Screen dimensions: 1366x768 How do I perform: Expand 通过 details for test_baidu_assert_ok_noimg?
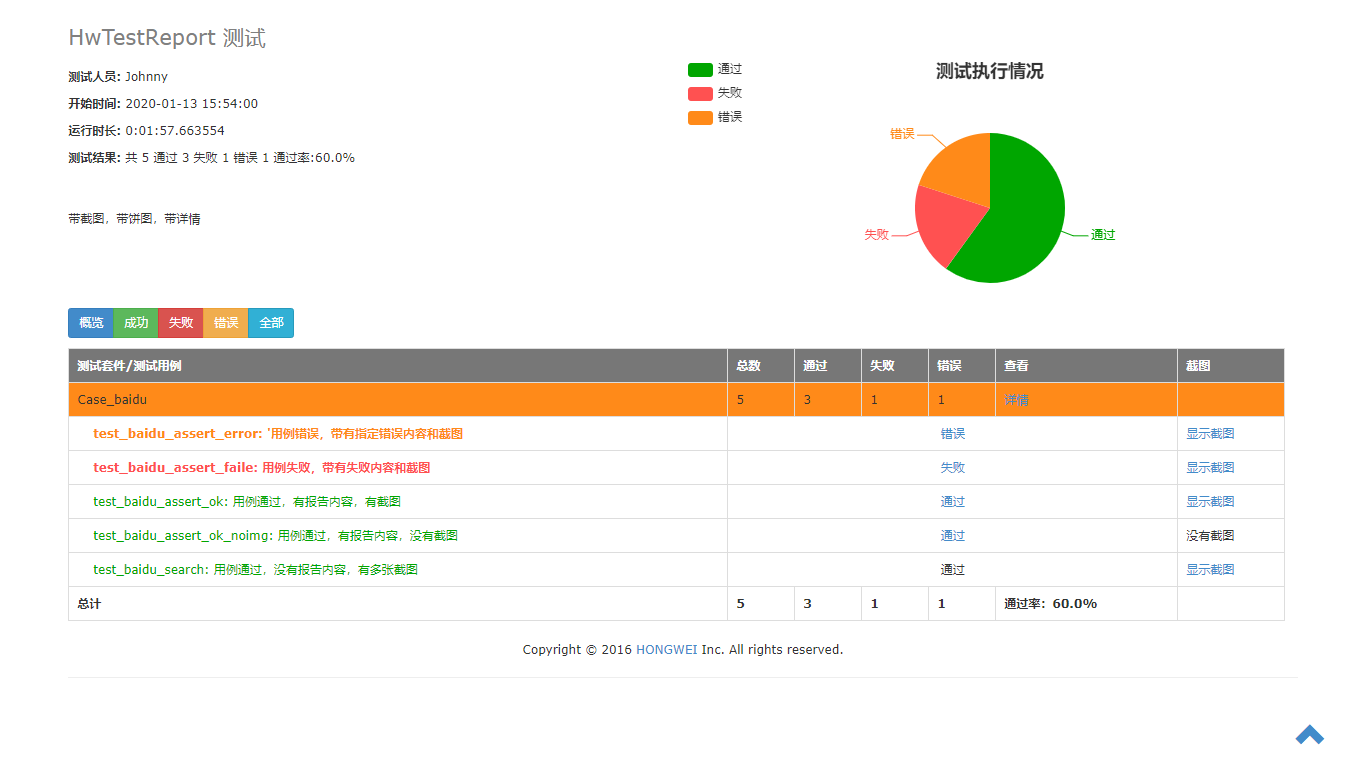coord(952,536)
